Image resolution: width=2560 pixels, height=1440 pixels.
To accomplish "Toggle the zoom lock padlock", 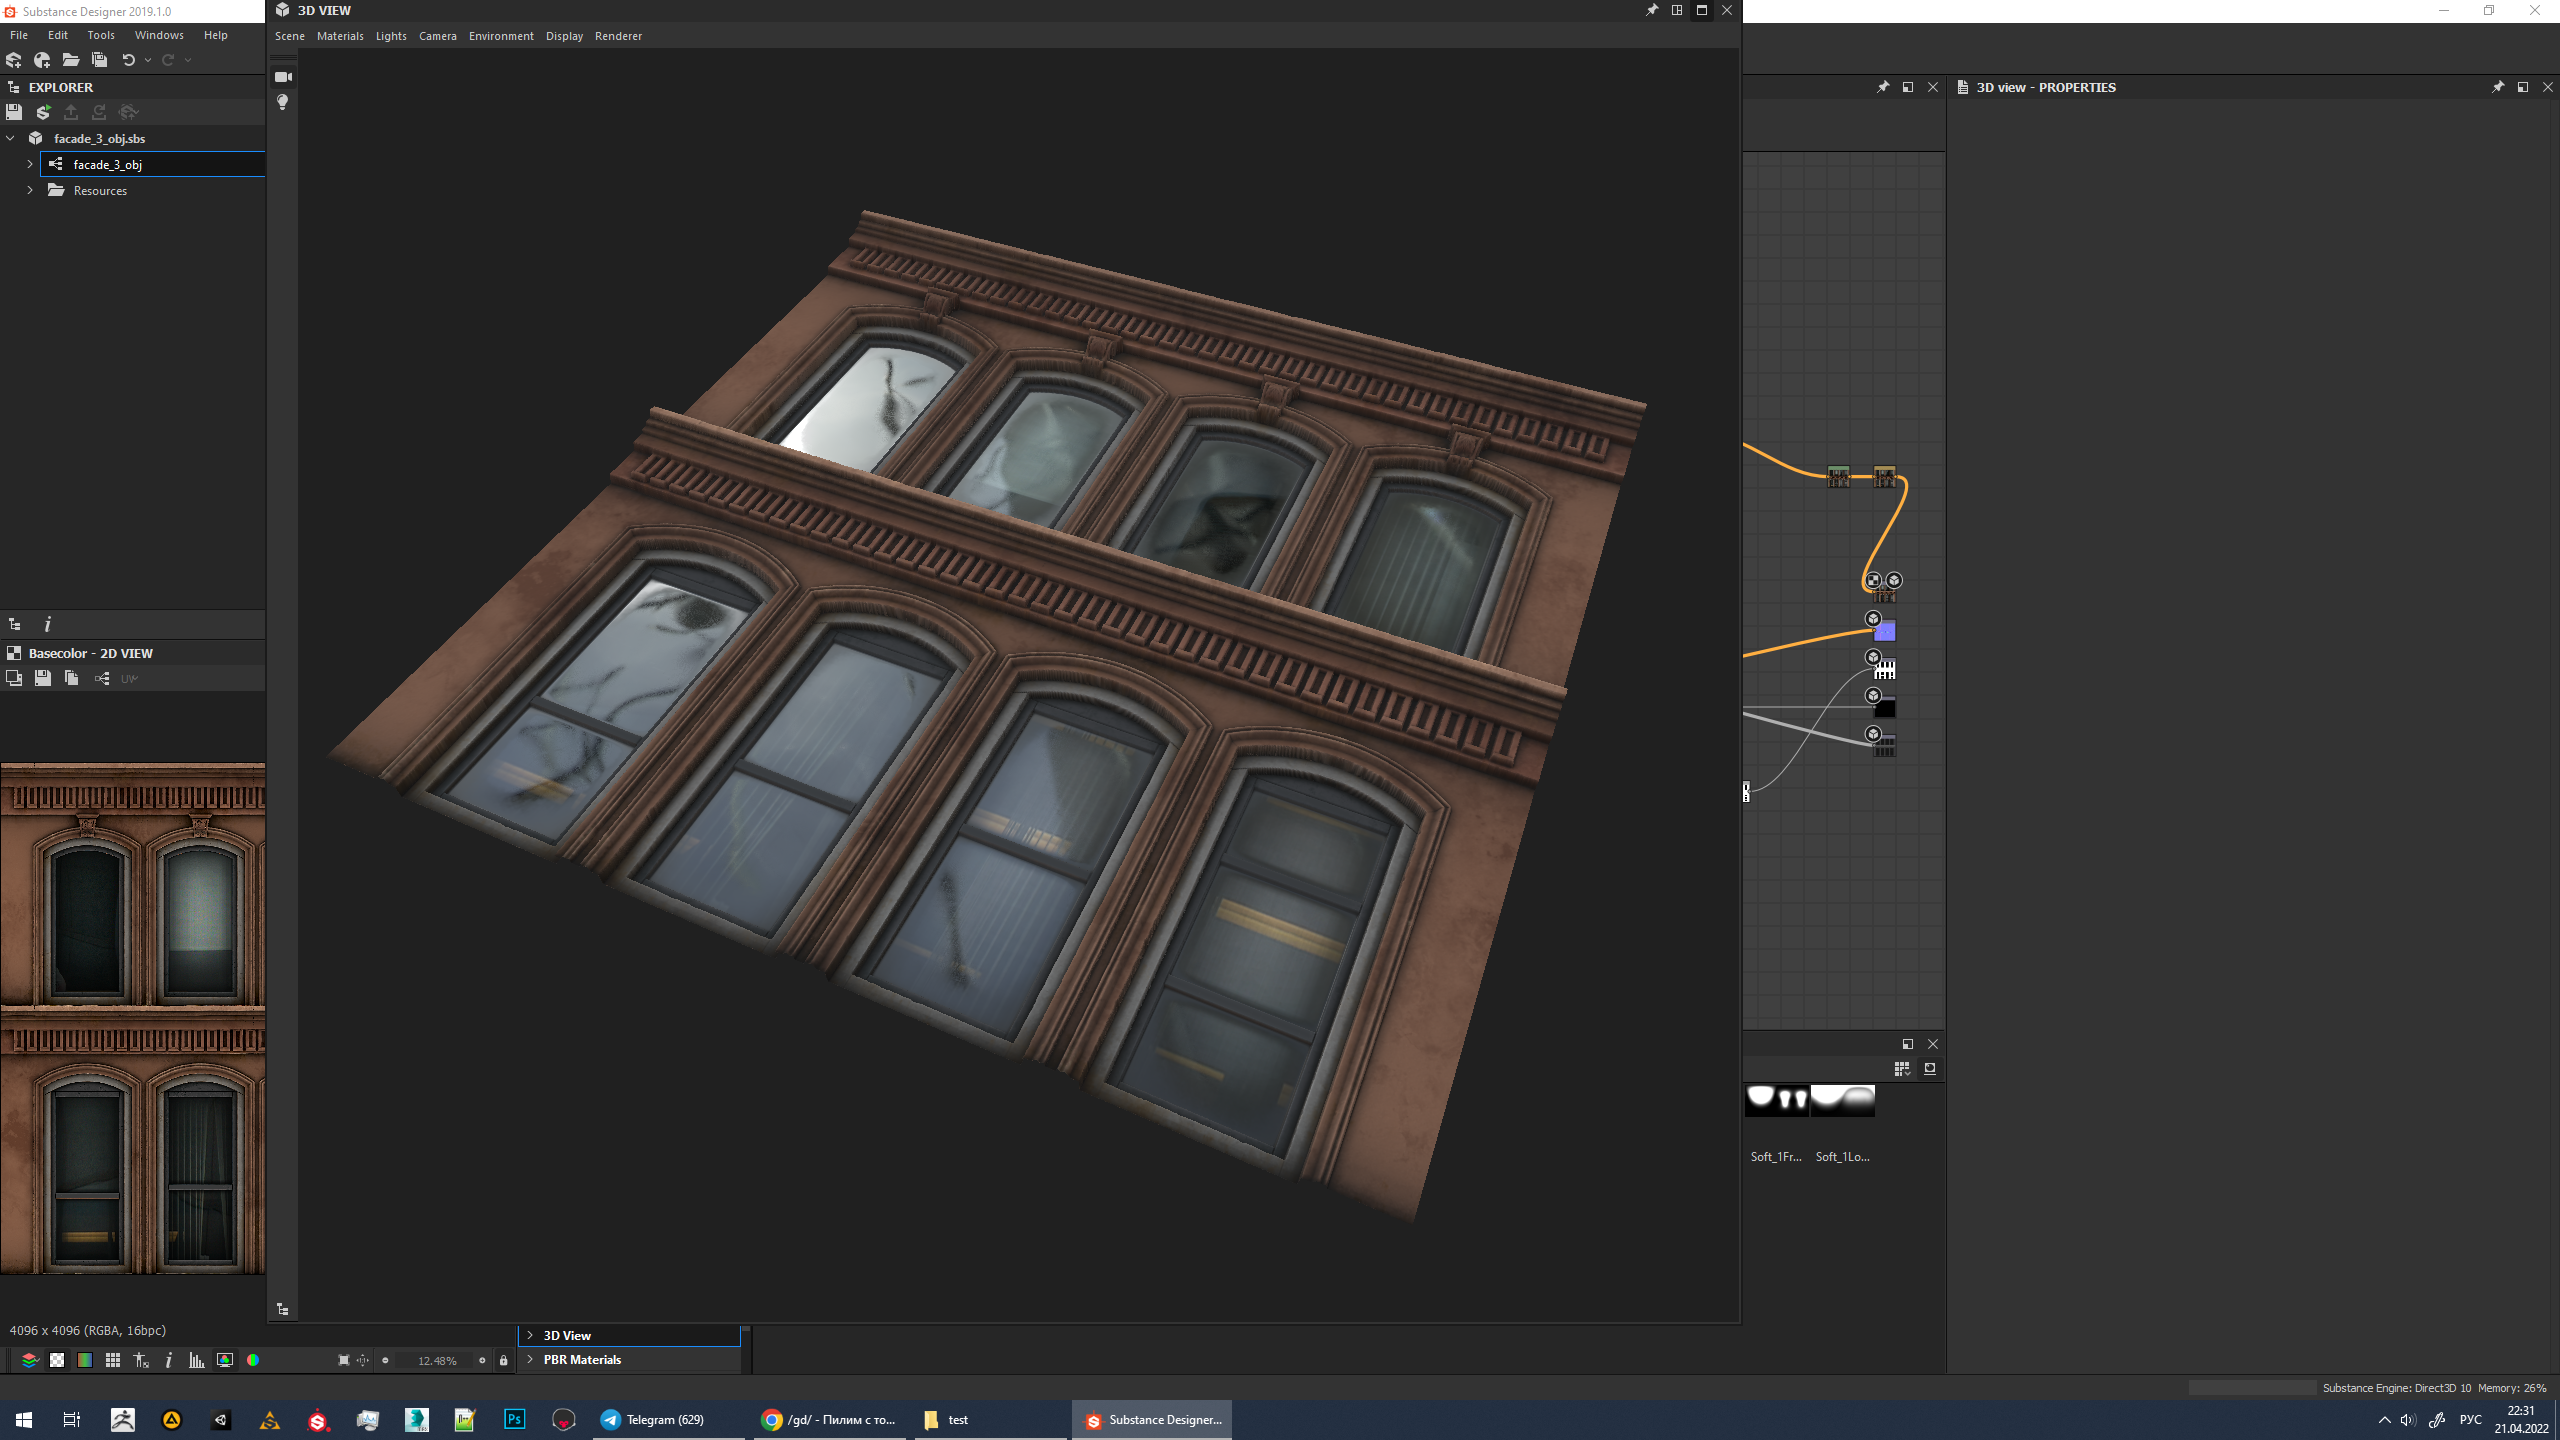I will (503, 1360).
